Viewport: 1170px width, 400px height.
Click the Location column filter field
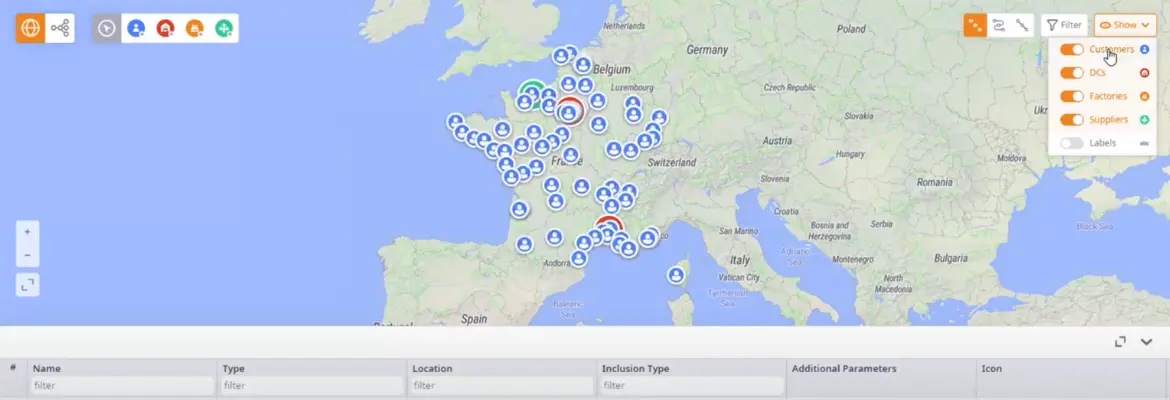click(x=502, y=386)
